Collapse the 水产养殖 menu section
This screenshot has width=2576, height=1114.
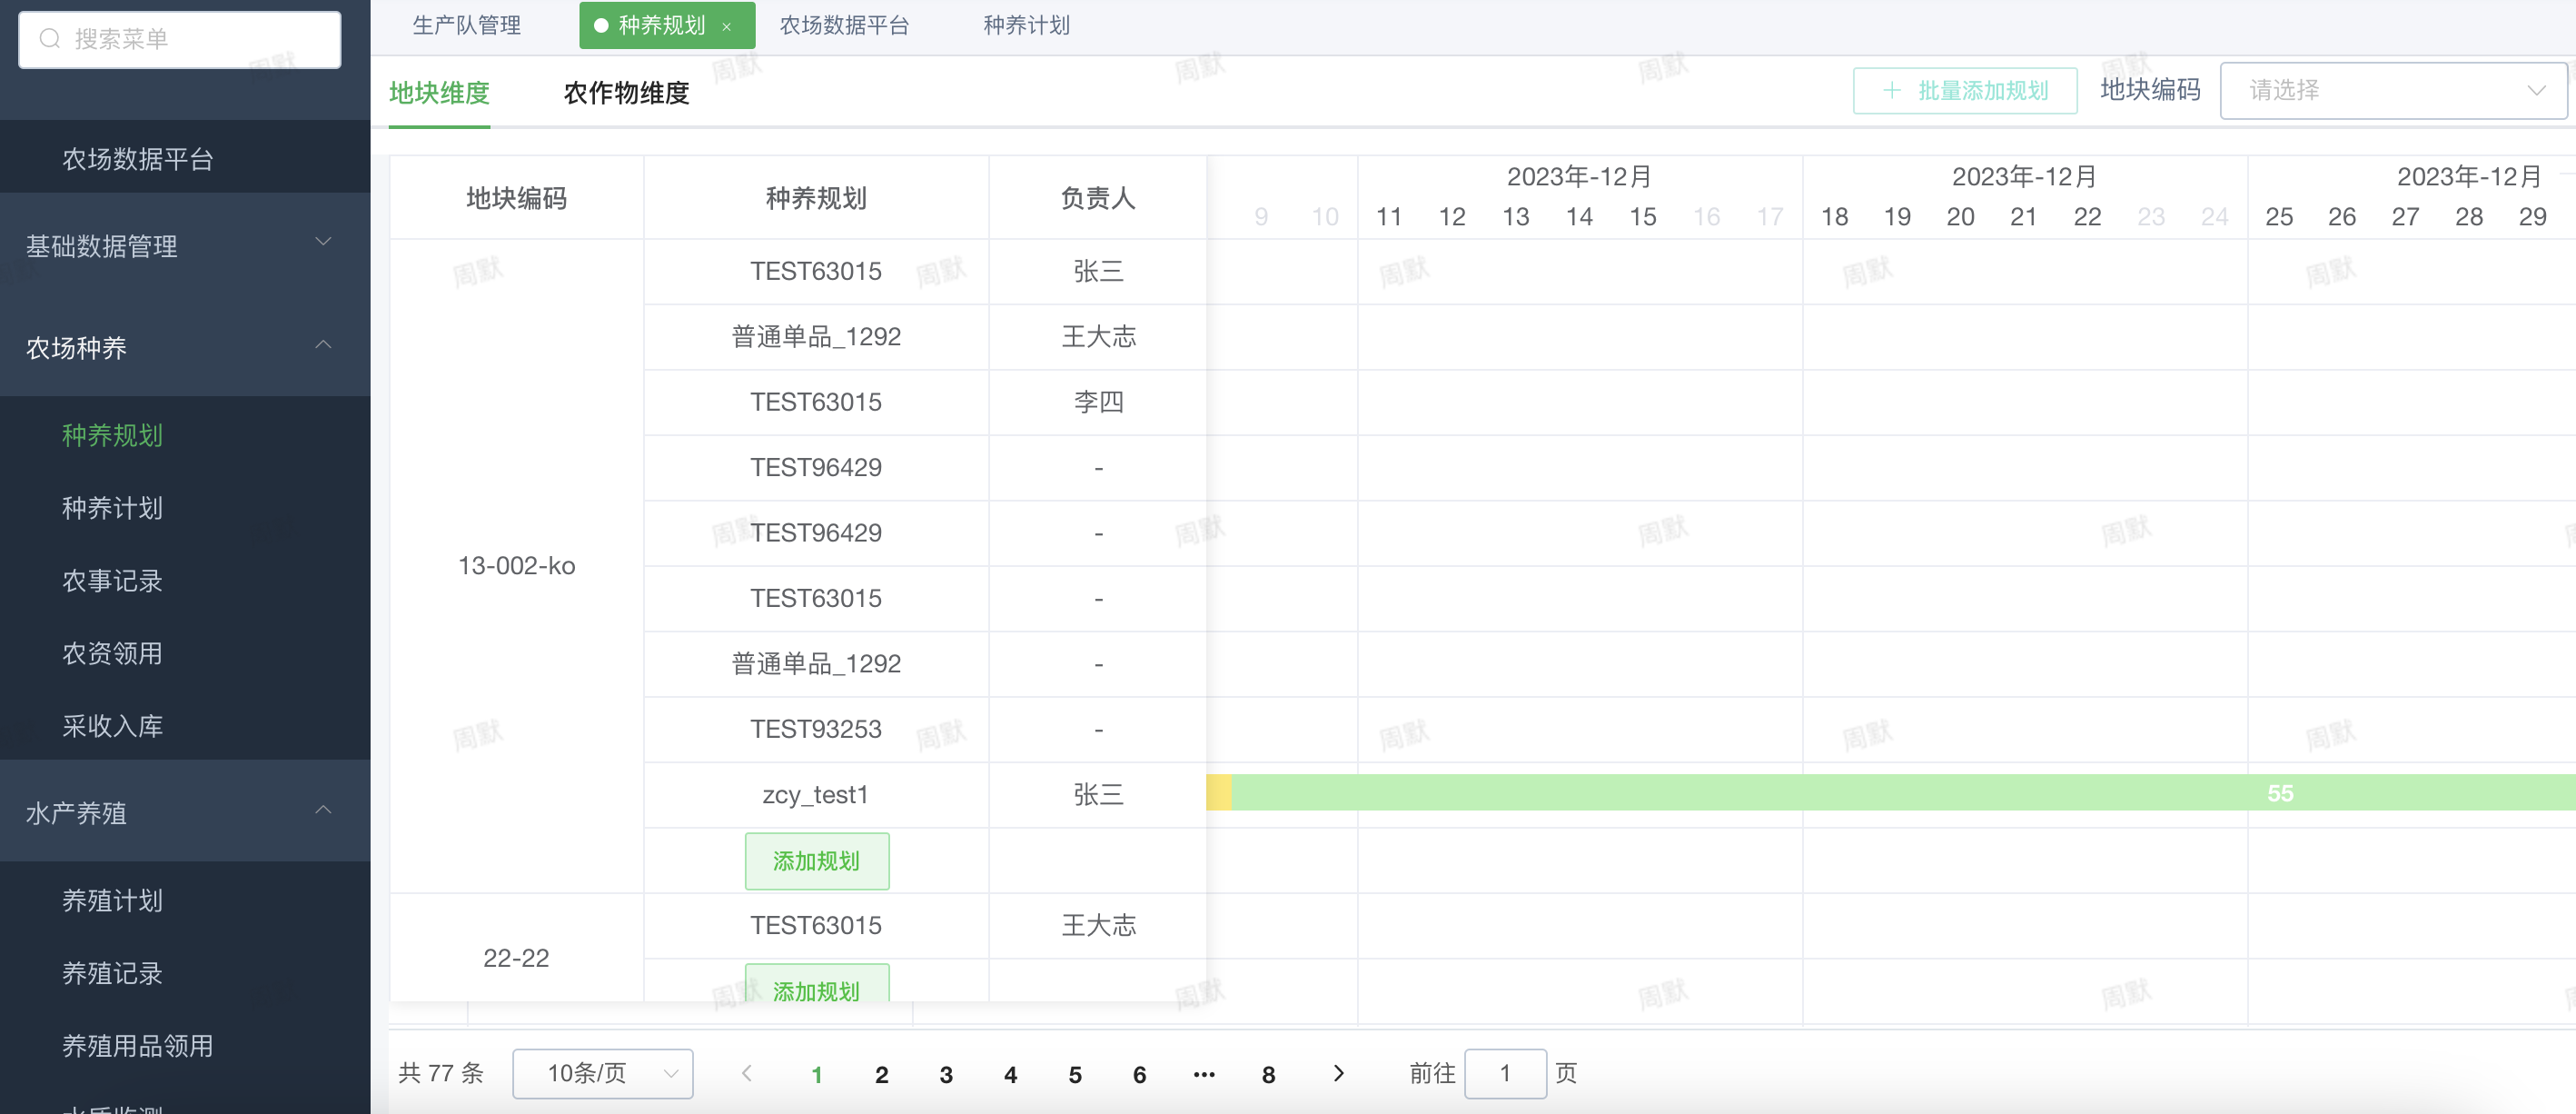click(323, 810)
